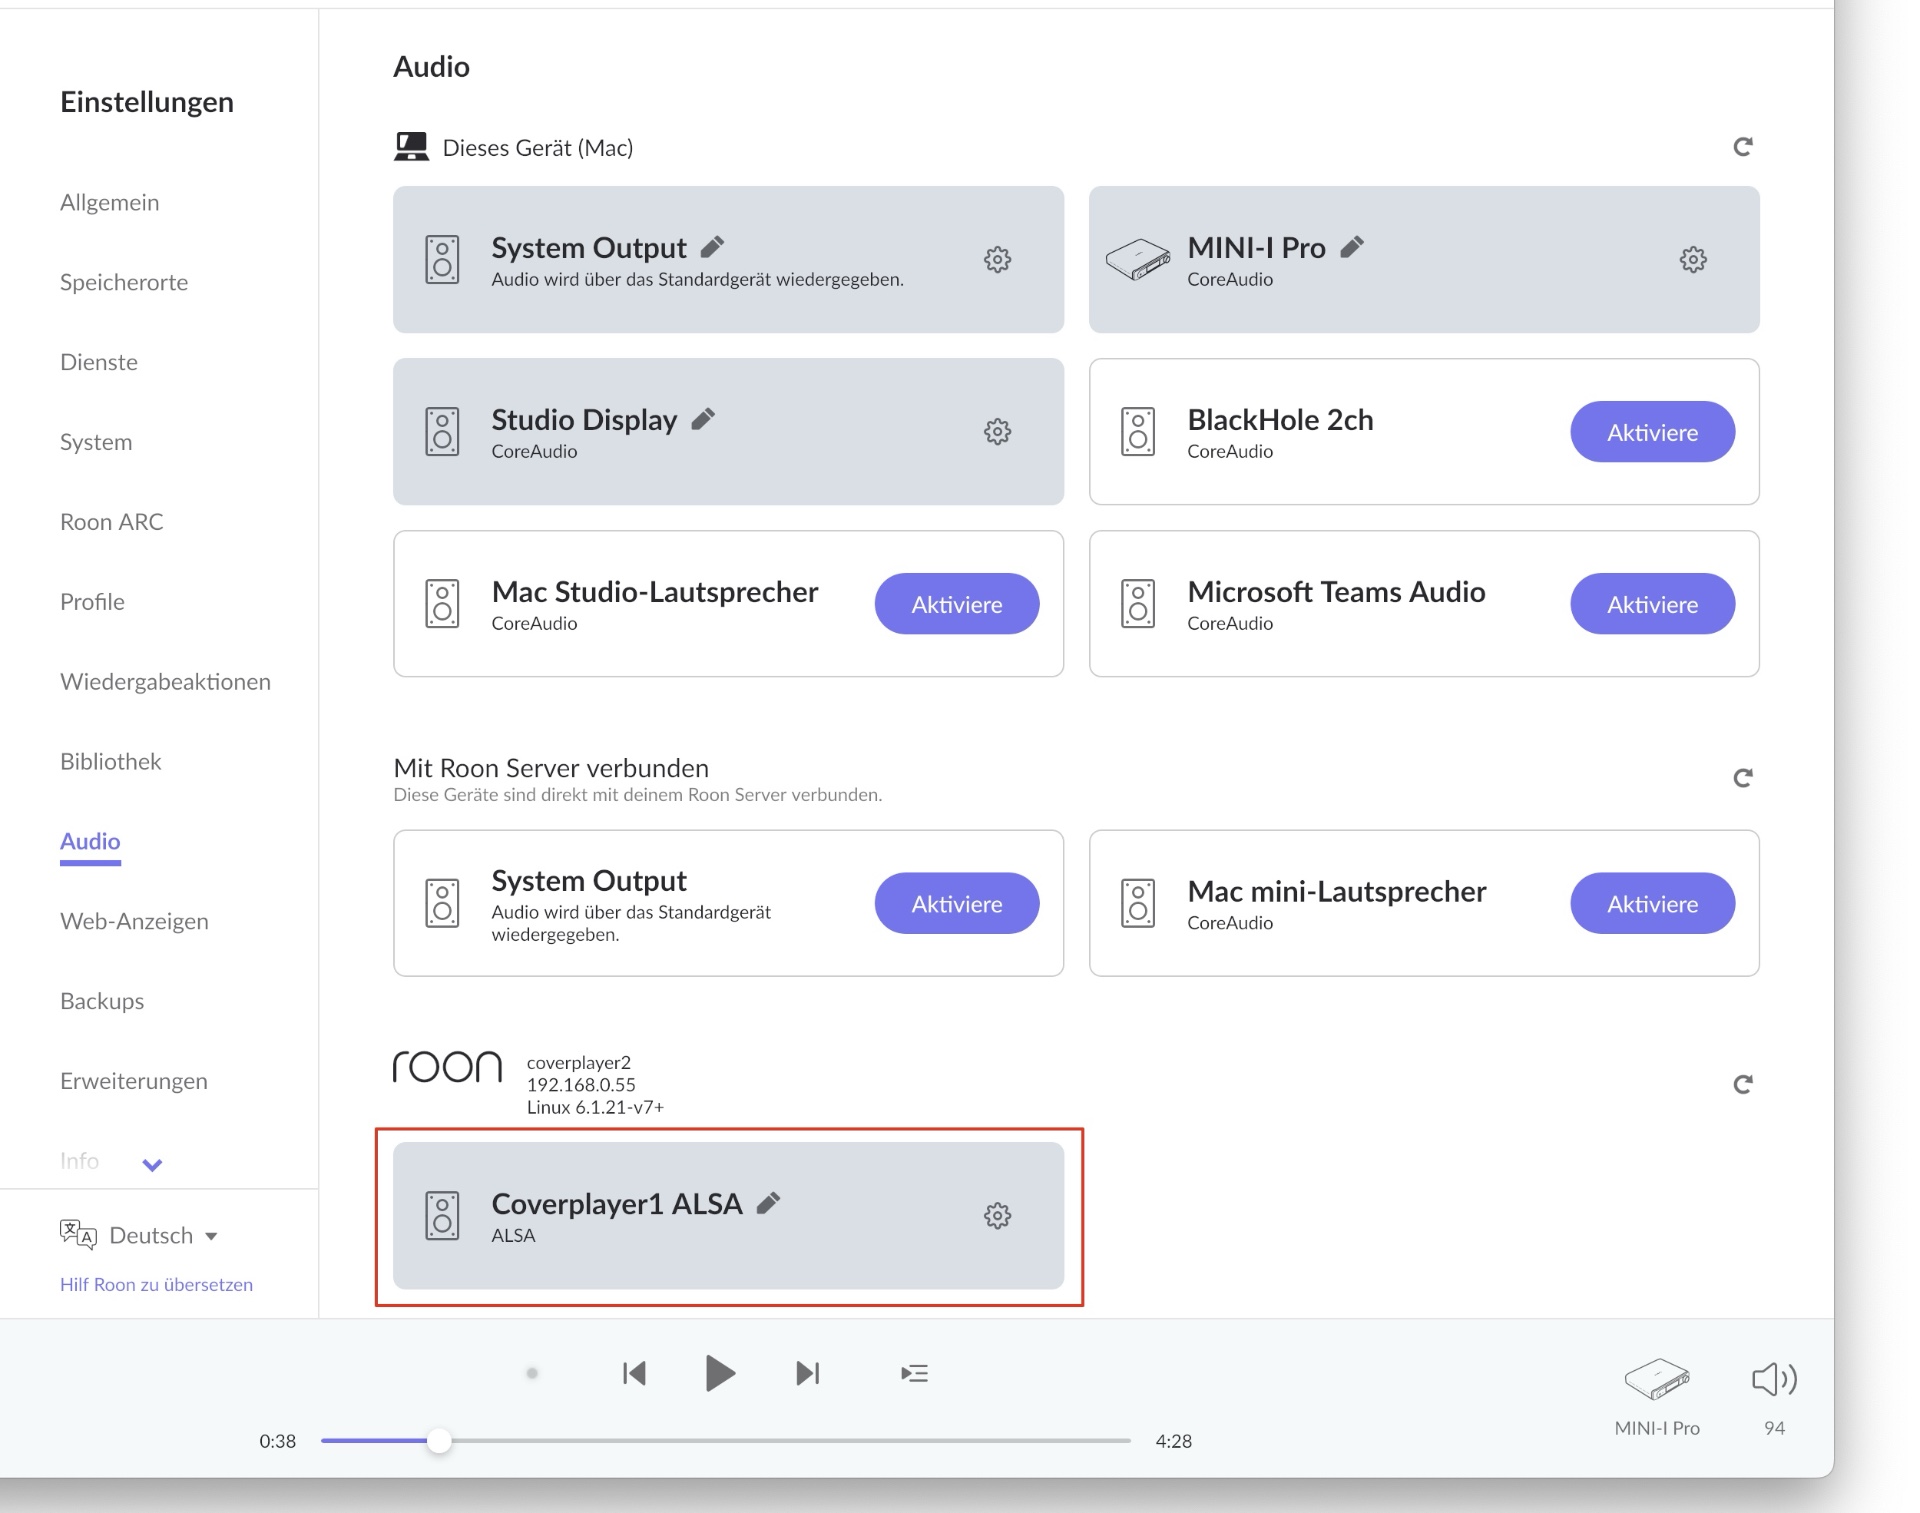
Task: Open the Roon ARC settings section
Action: (x=111, y=522)
